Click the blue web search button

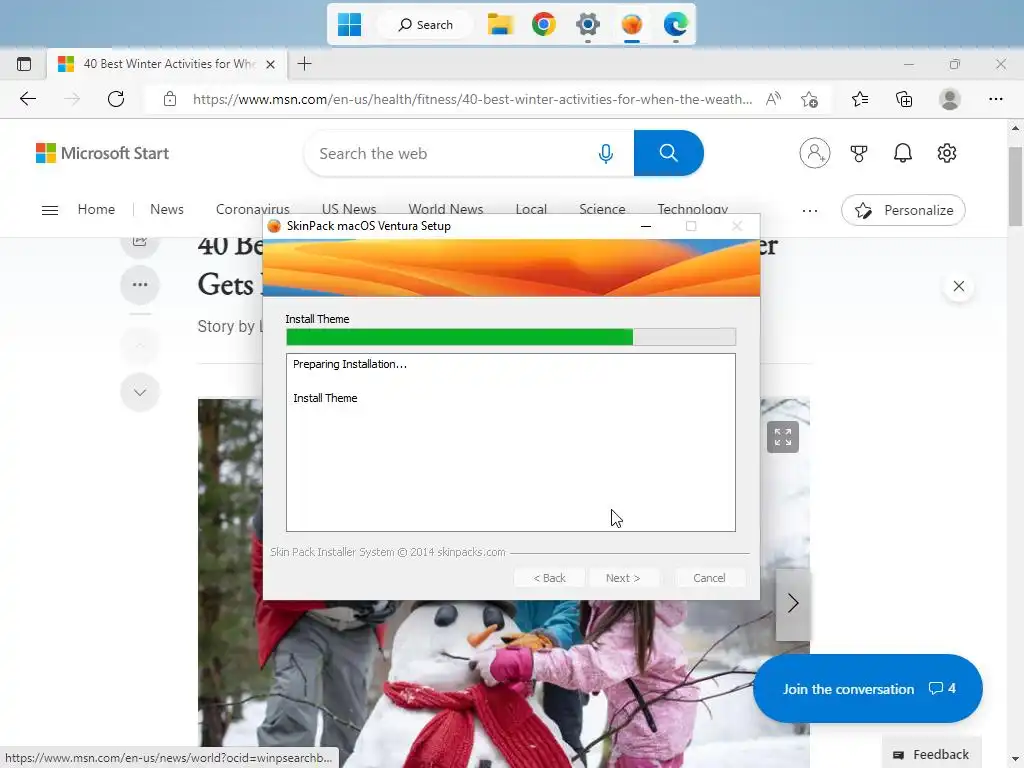668,153
